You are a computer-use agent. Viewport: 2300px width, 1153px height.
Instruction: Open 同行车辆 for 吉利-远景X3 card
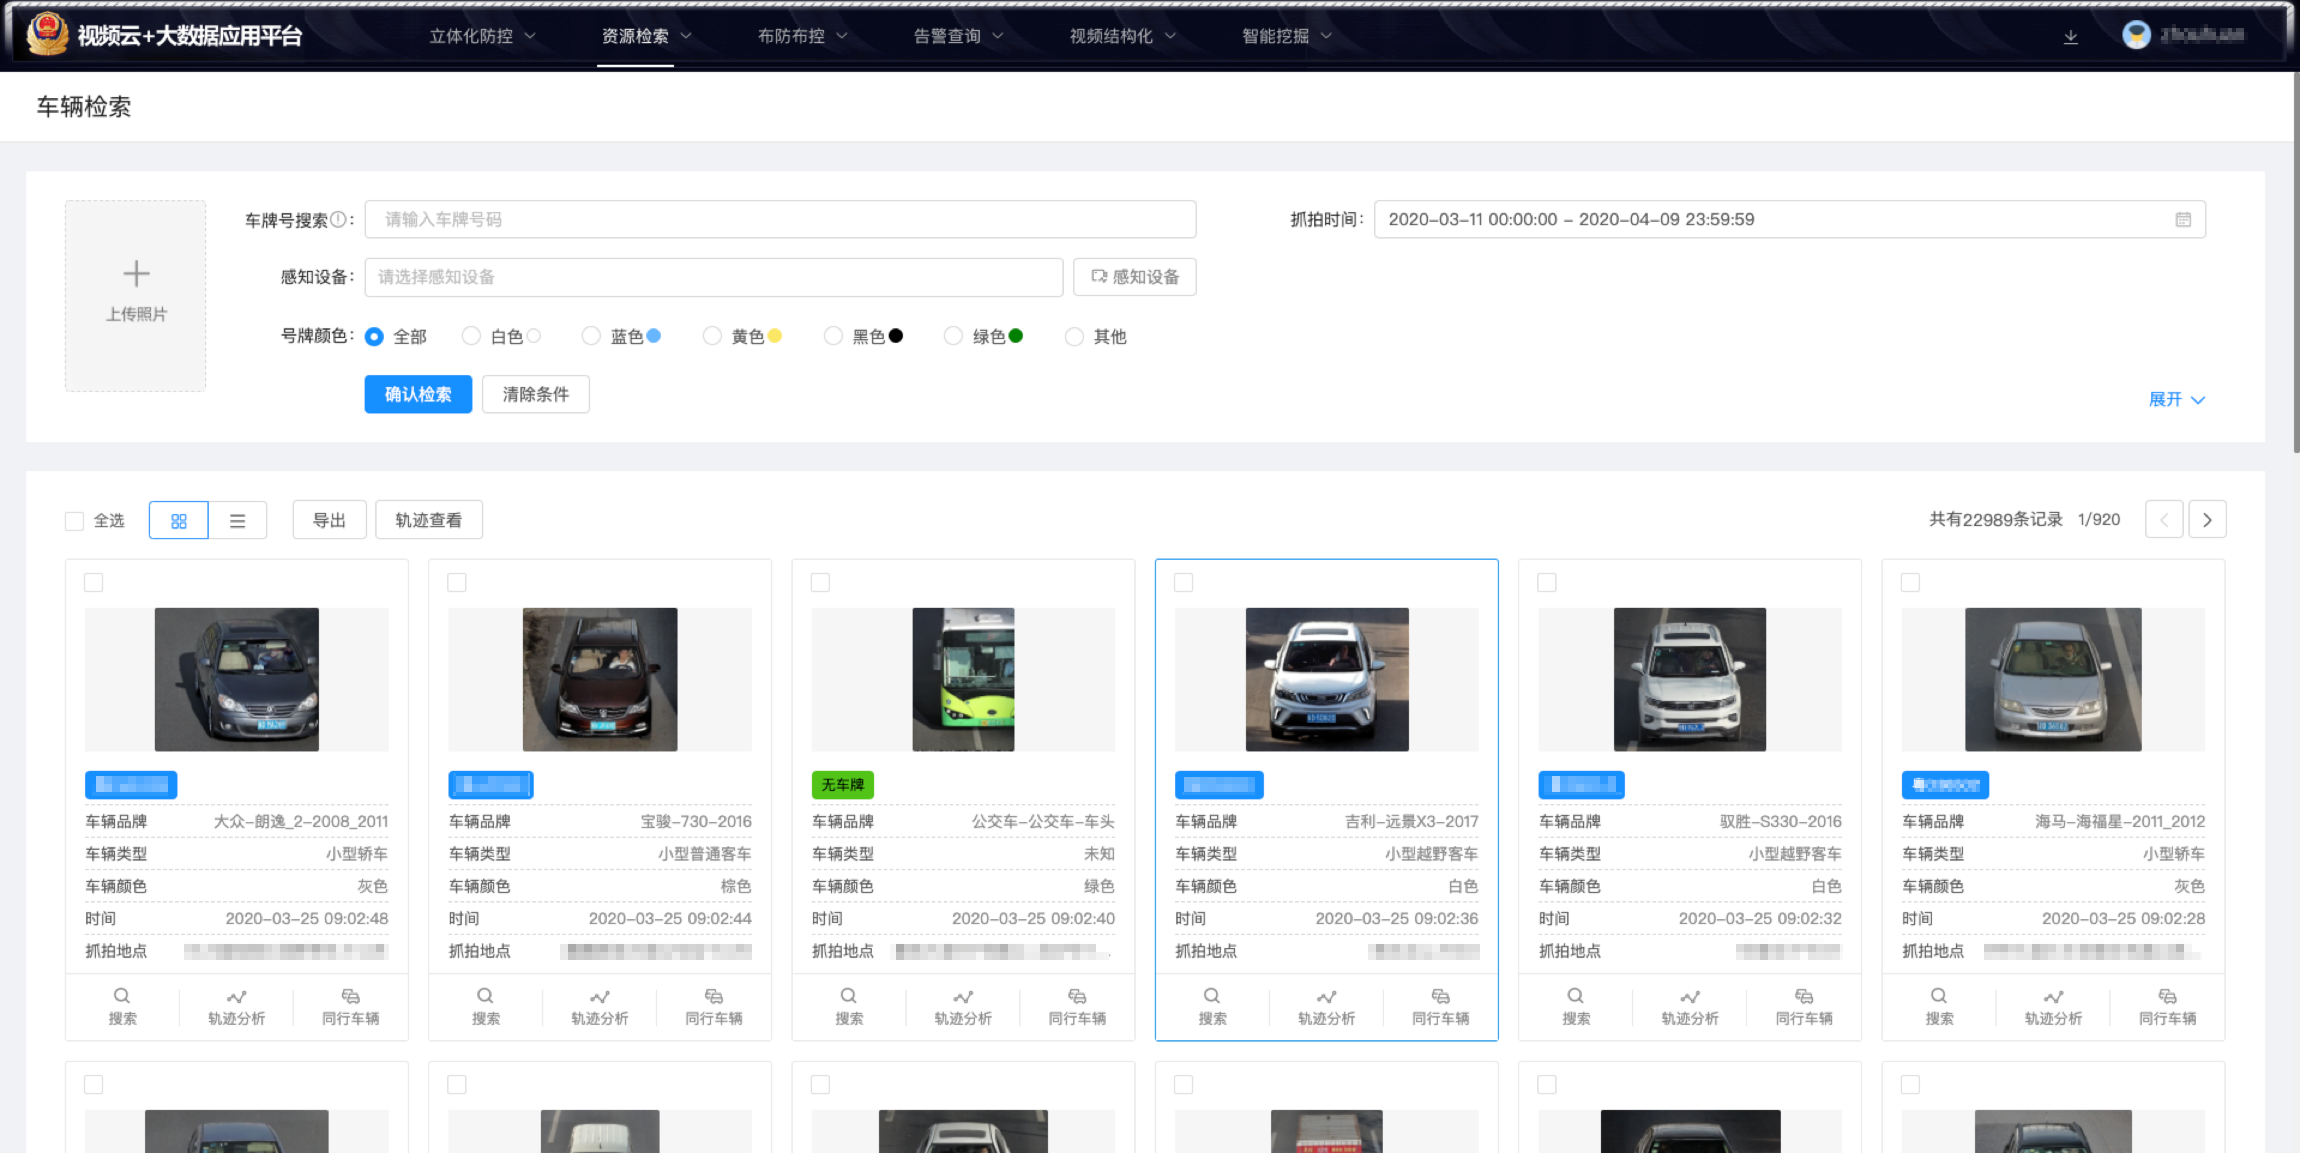tap(1440, 1006)
